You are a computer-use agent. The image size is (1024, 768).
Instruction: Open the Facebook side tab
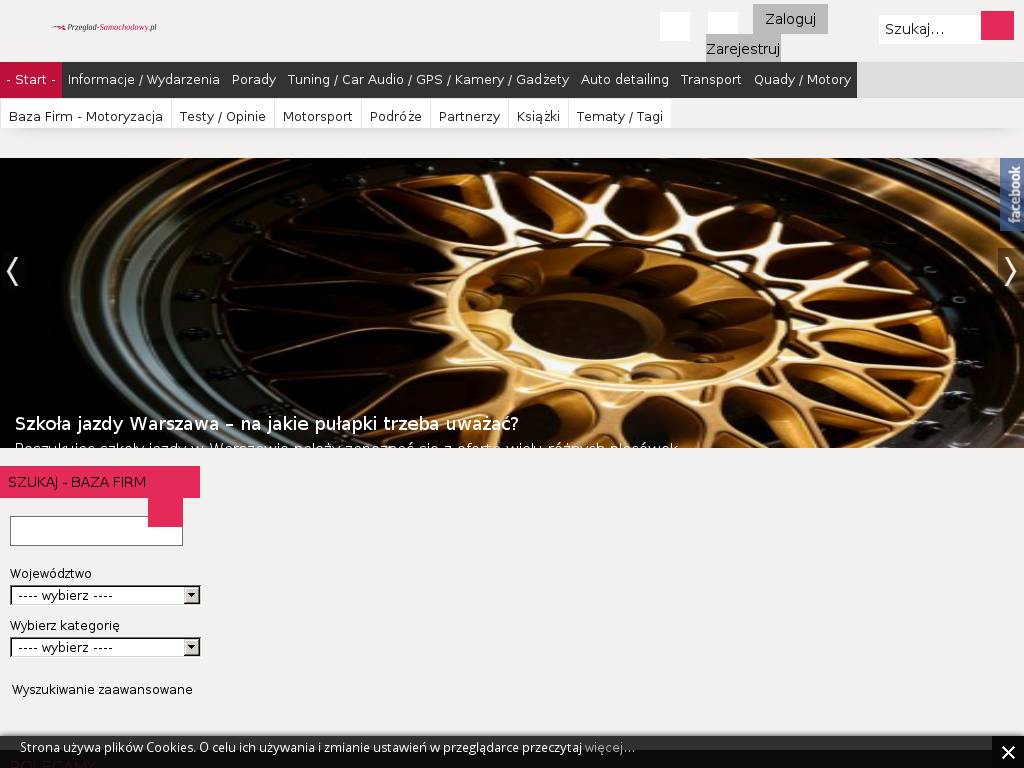click(x=1012, y=194)
